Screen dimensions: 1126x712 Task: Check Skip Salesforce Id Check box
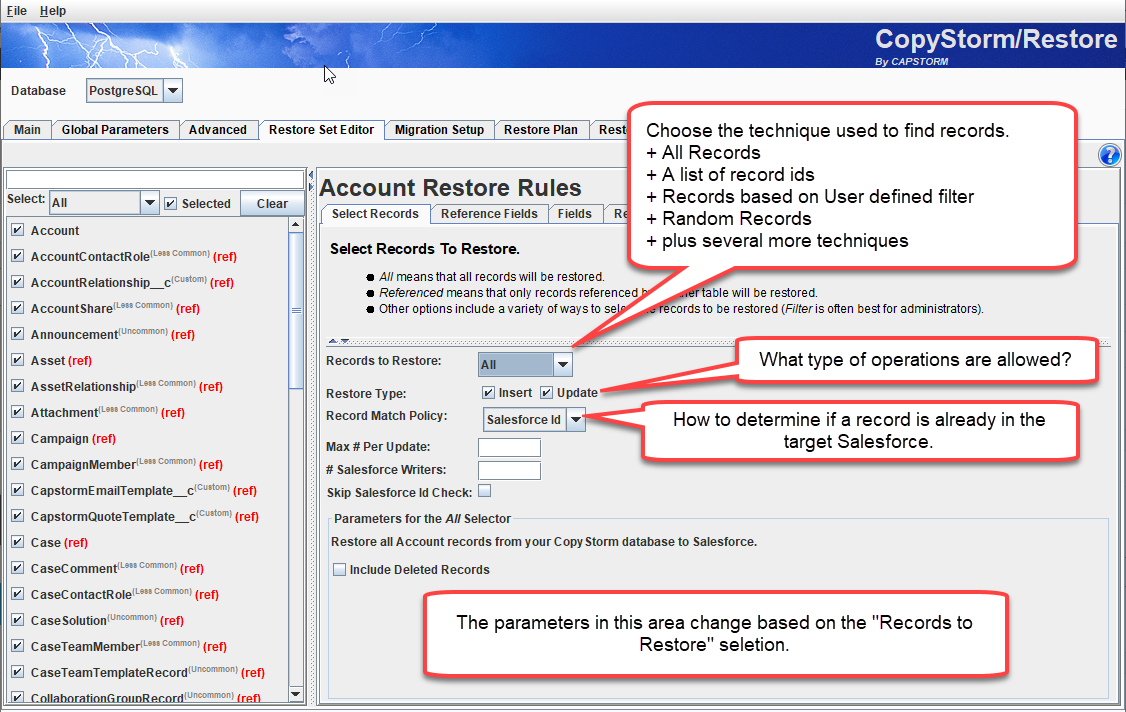pos(485,491)
